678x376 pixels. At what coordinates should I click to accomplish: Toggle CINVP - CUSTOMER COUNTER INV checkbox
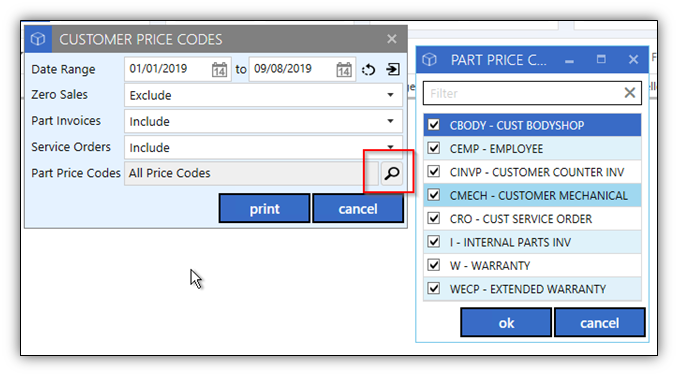(434, 172)
